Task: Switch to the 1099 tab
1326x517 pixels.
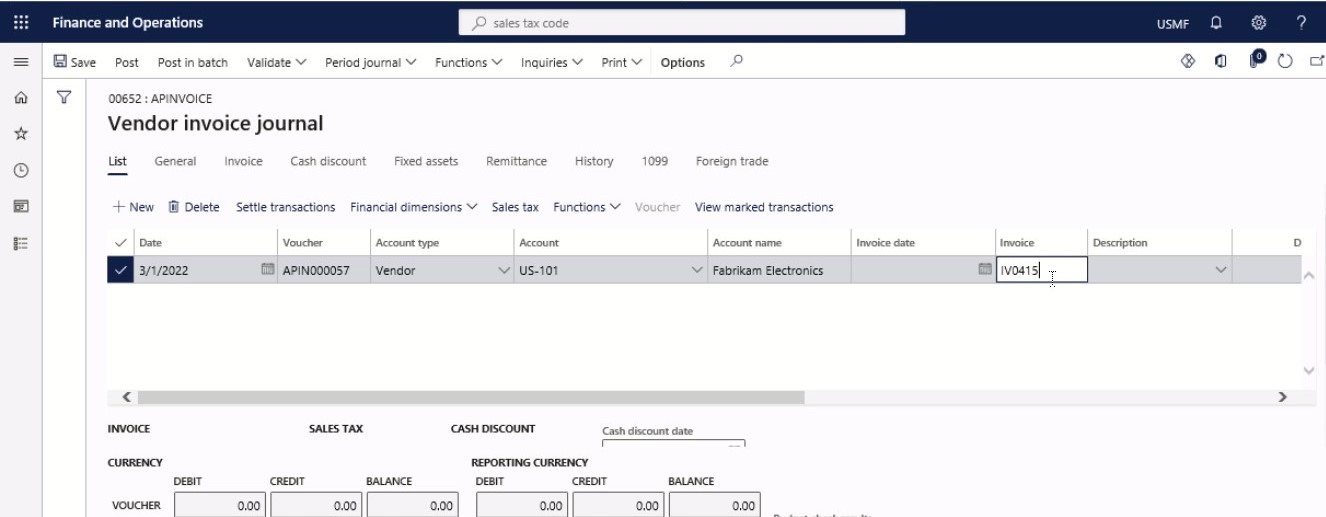Action: (654, 161)
